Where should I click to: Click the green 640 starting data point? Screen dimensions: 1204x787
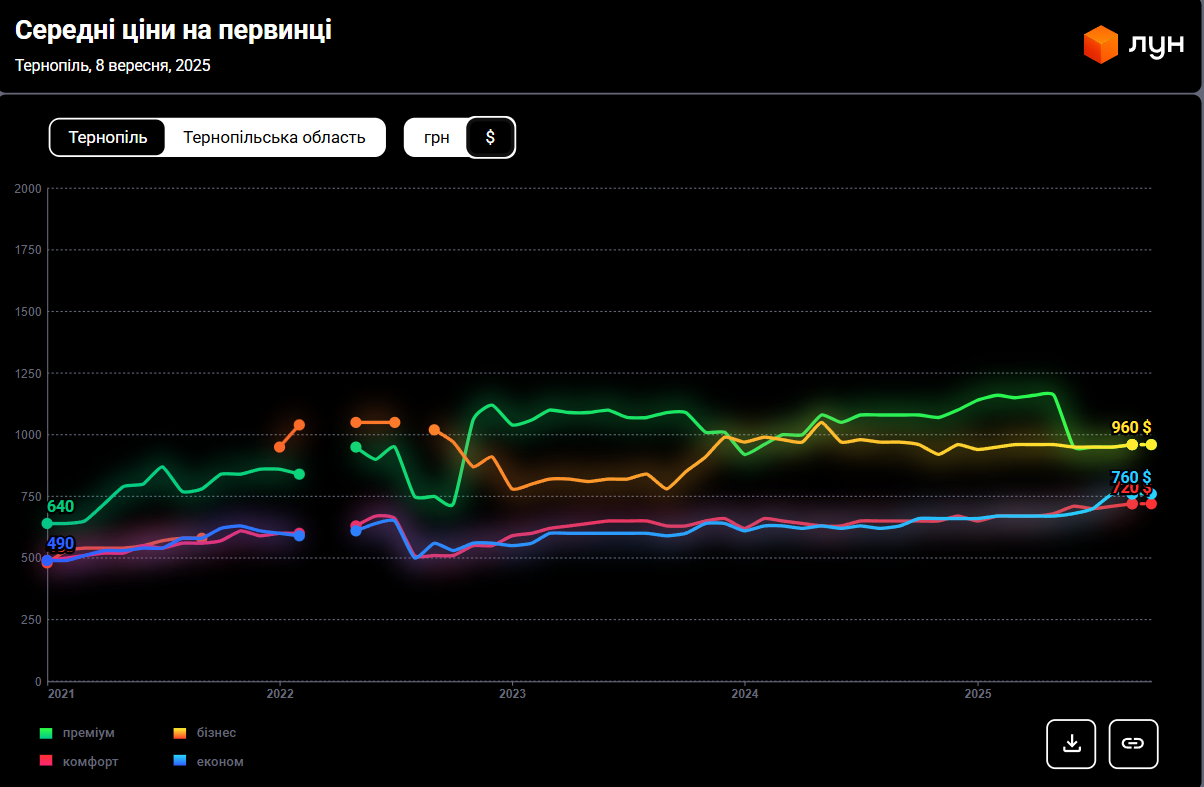[47, 523]
